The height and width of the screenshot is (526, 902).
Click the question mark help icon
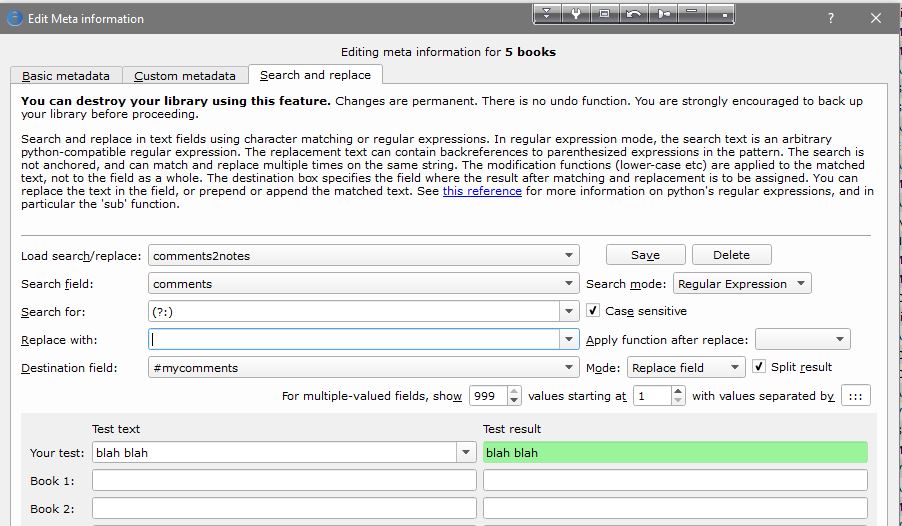[x=831, y=18]
